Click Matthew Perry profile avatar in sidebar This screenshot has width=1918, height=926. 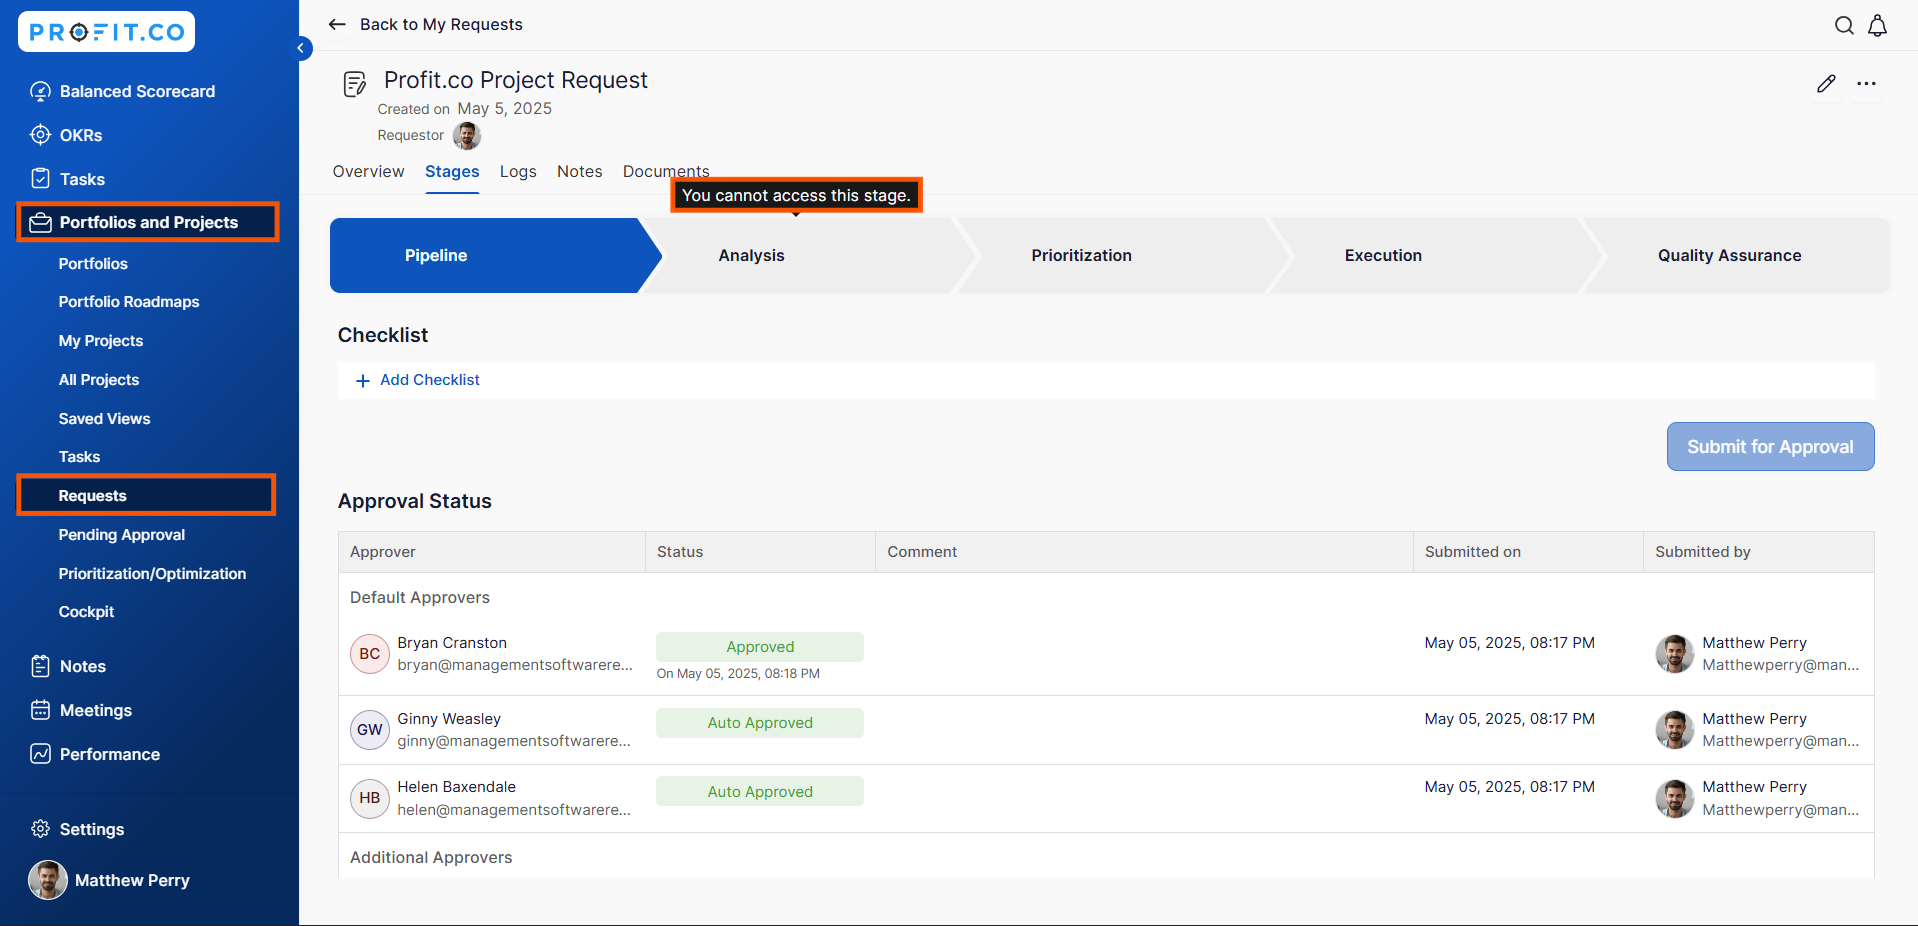[x=47, y=880]
